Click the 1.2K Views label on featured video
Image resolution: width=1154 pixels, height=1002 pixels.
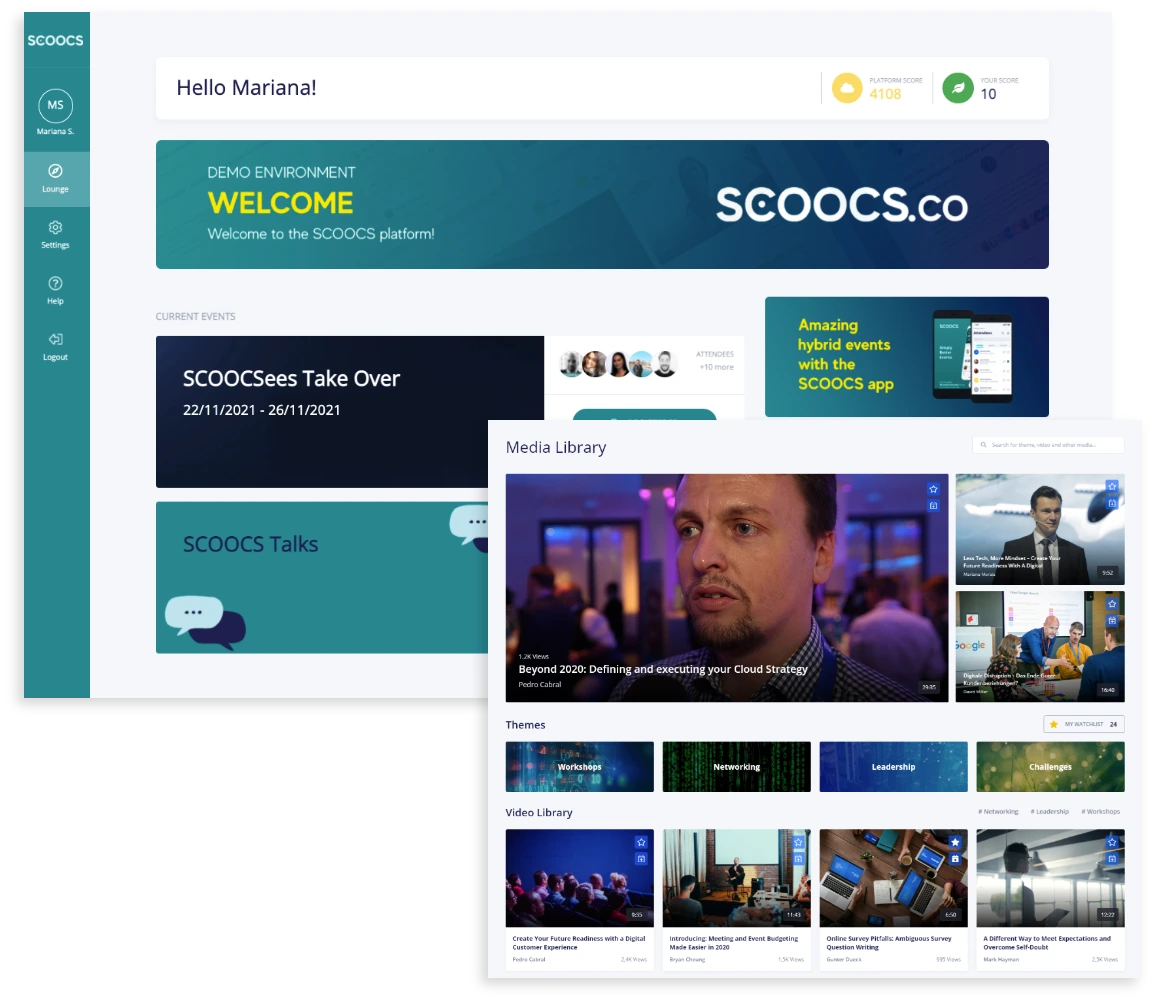534,656
